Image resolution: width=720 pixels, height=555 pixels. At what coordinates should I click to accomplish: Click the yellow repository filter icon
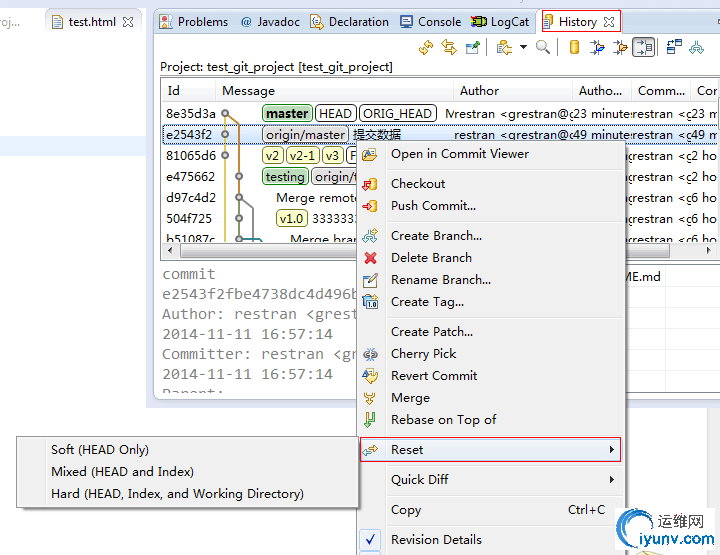pos(574,47)
